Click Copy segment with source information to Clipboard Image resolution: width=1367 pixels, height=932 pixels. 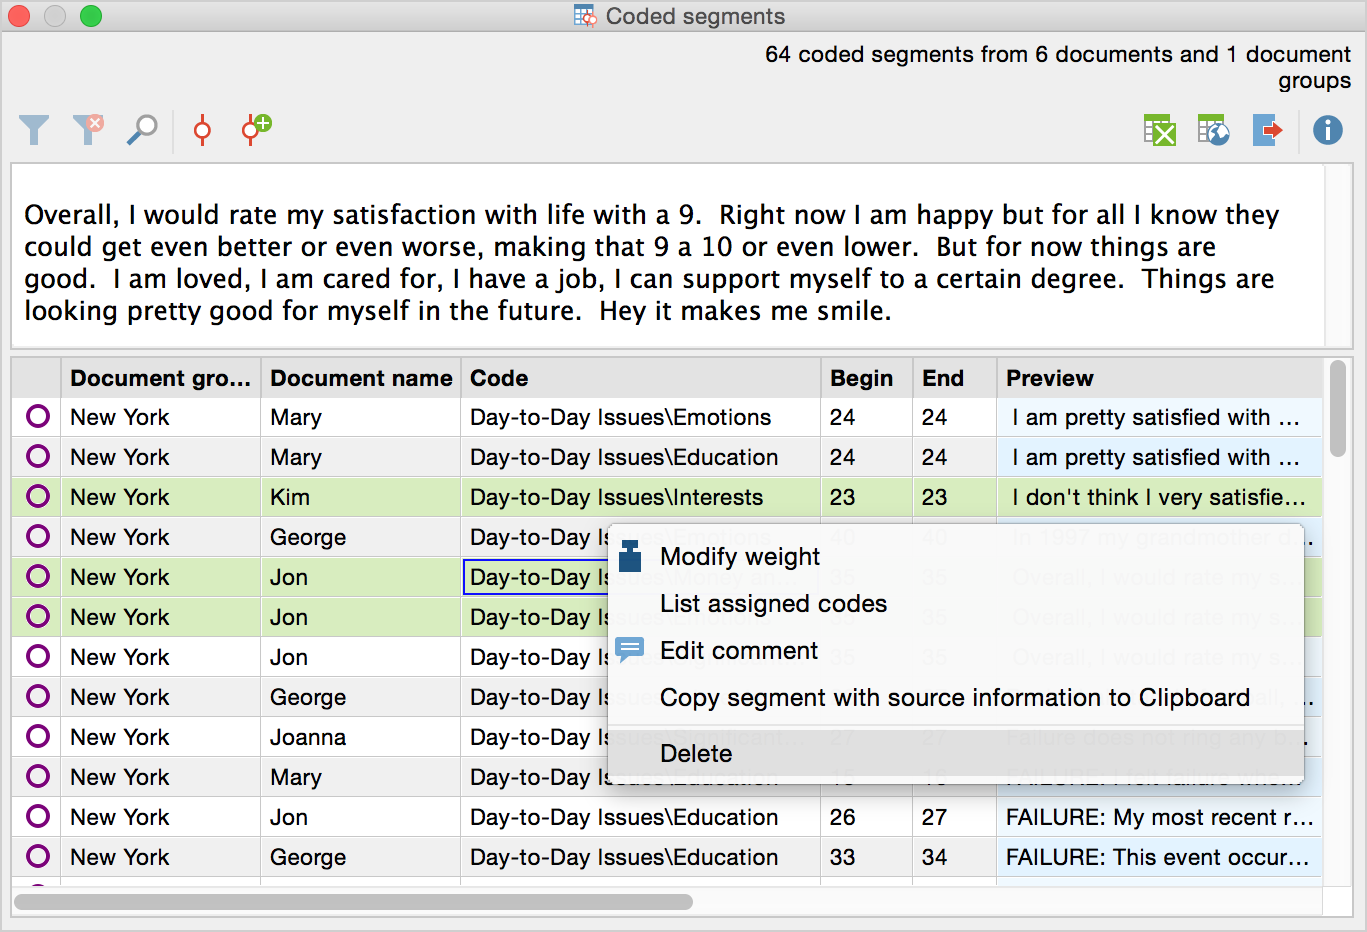(x=954, y=698)
